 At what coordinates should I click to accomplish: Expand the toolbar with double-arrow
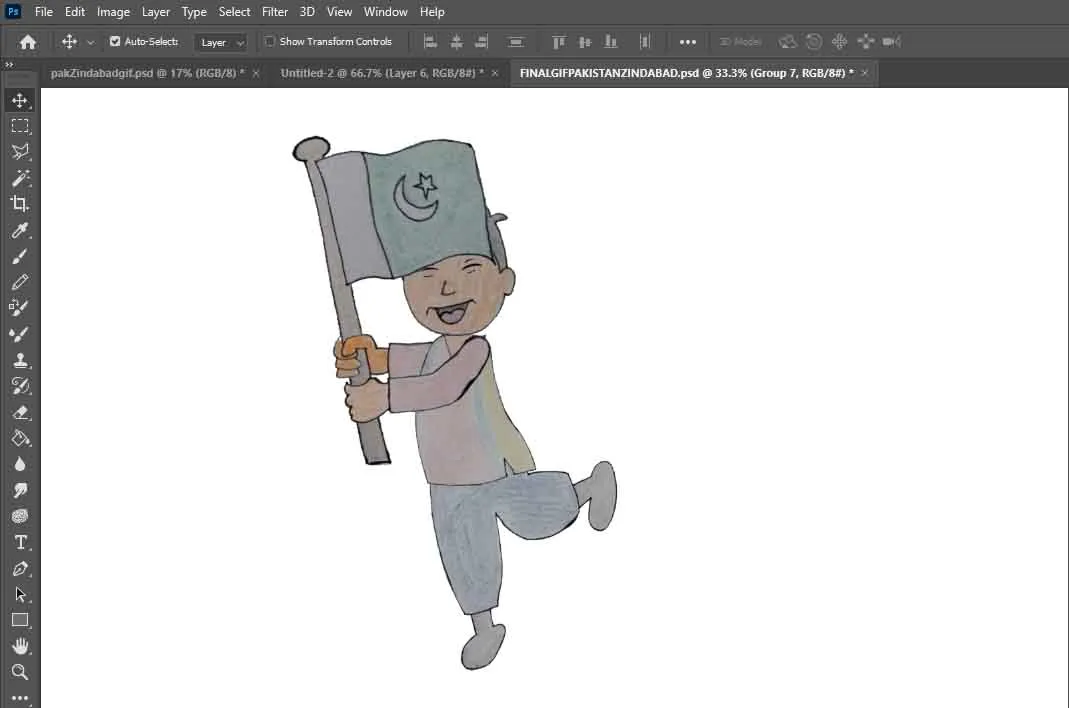click(x=9, y=65)
